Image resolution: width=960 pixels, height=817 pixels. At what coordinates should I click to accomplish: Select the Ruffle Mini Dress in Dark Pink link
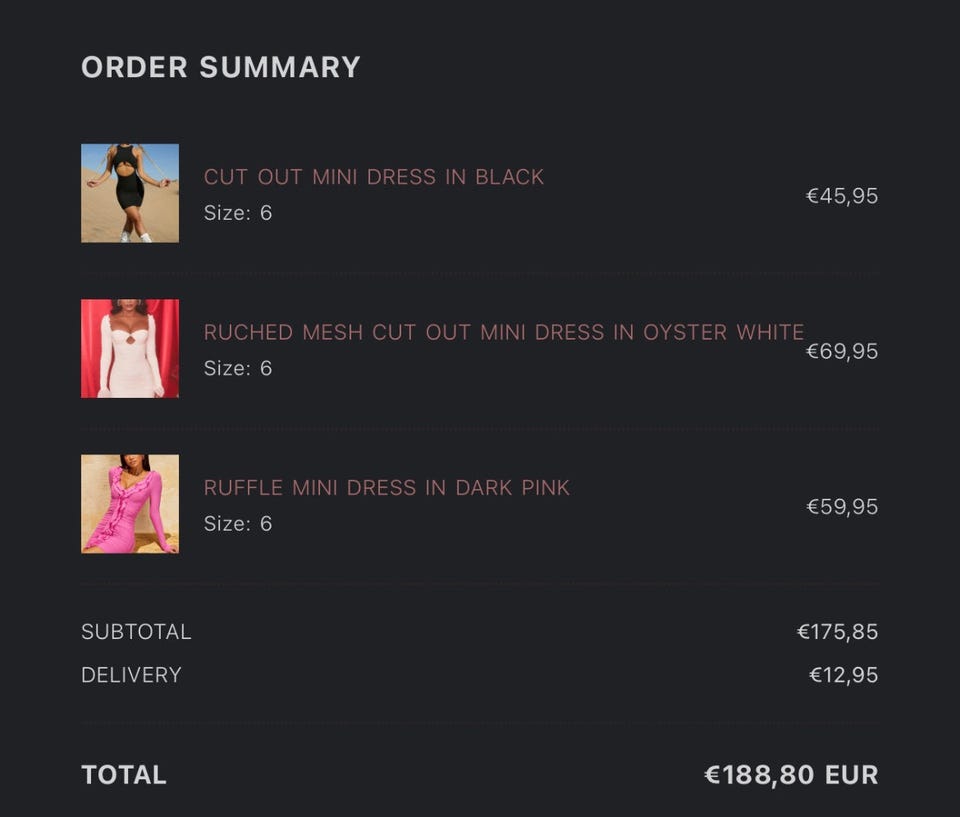[x=387, y=488]
